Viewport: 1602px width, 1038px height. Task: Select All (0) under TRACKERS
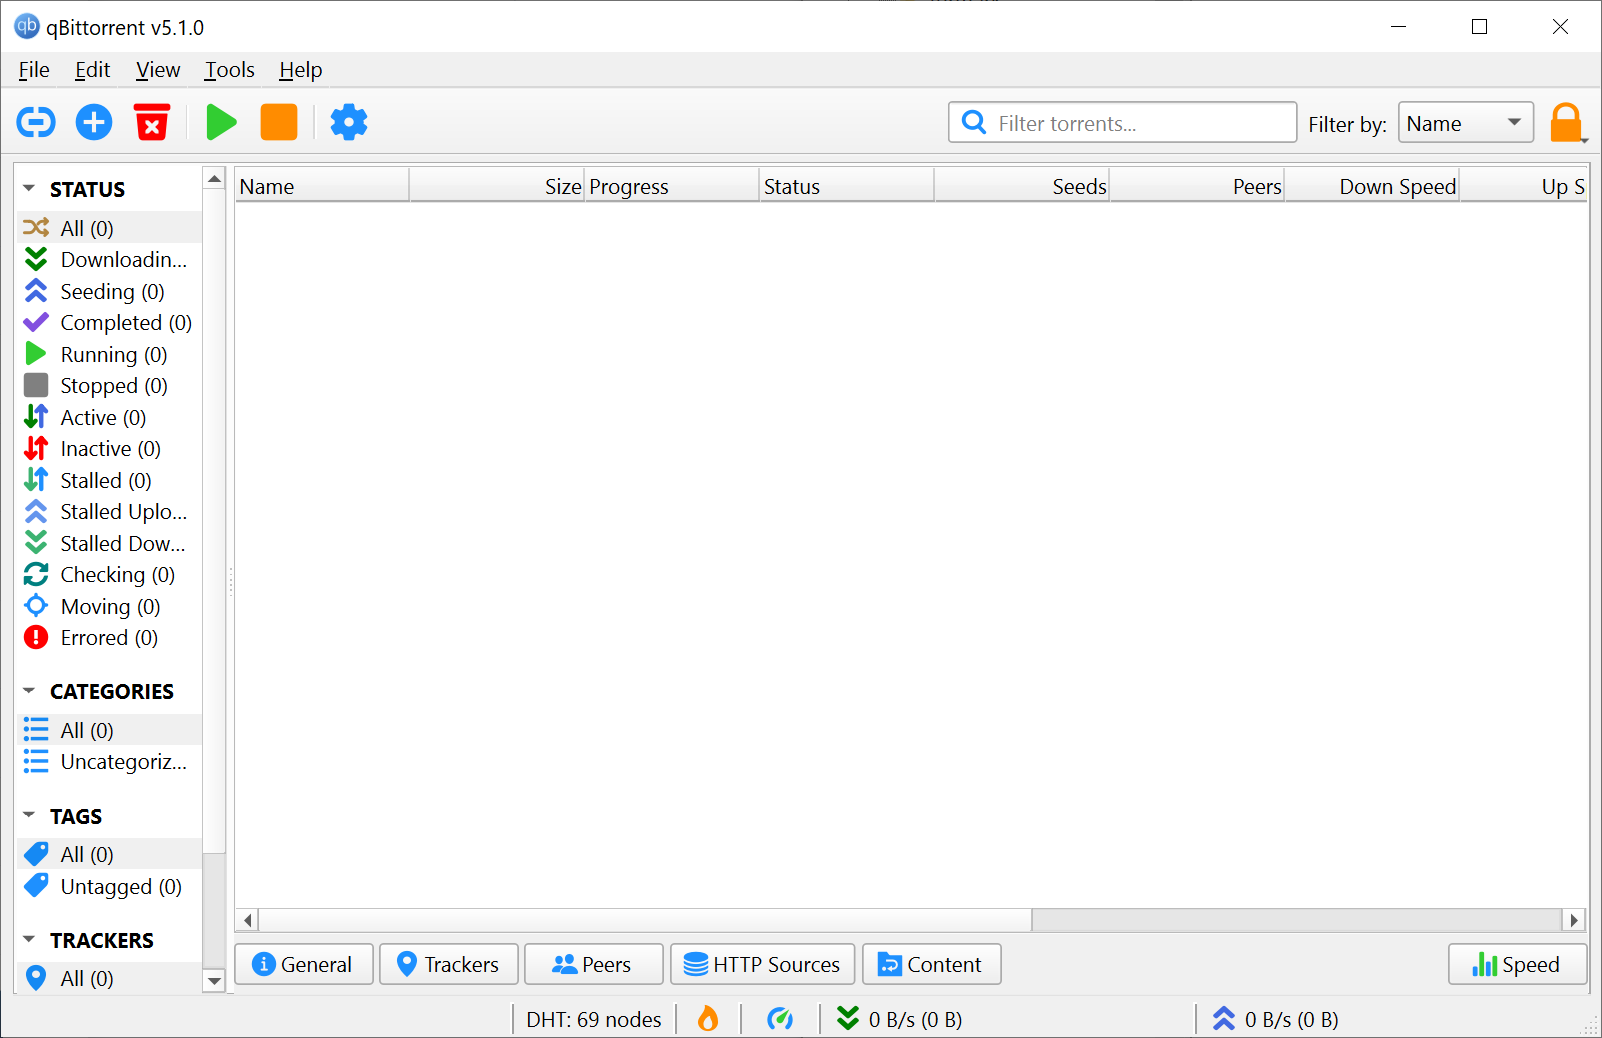pos(109,978)
